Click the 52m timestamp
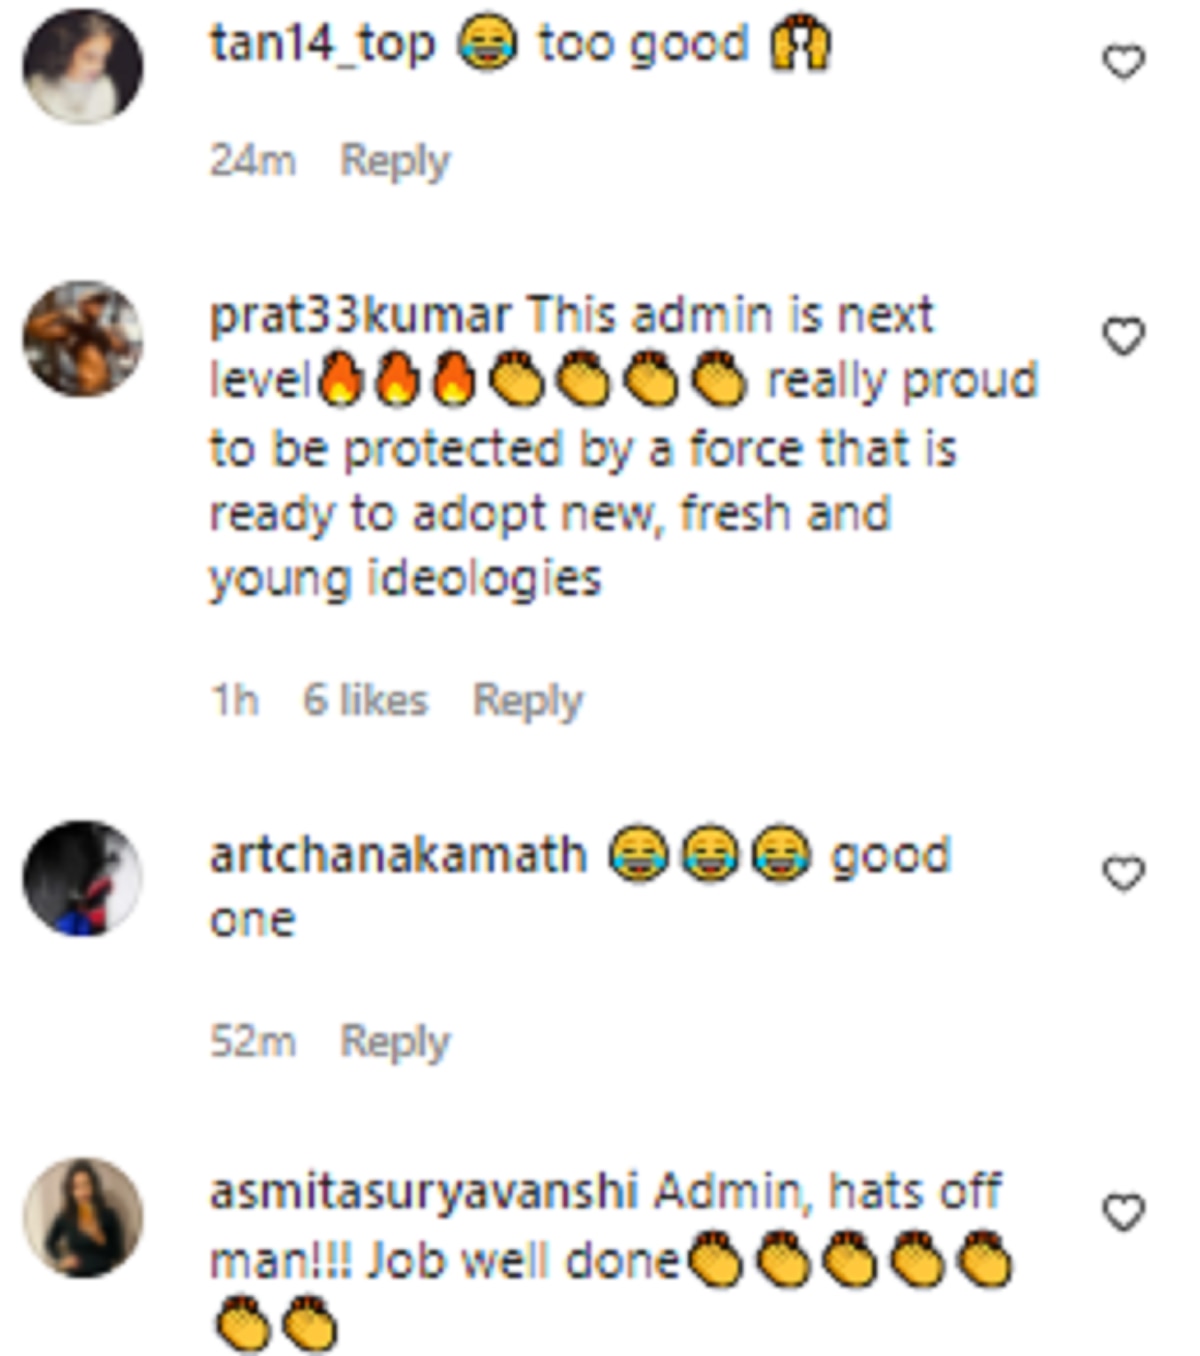The height and width of the screenshot is (1356, 1200). pos(252,1041)
